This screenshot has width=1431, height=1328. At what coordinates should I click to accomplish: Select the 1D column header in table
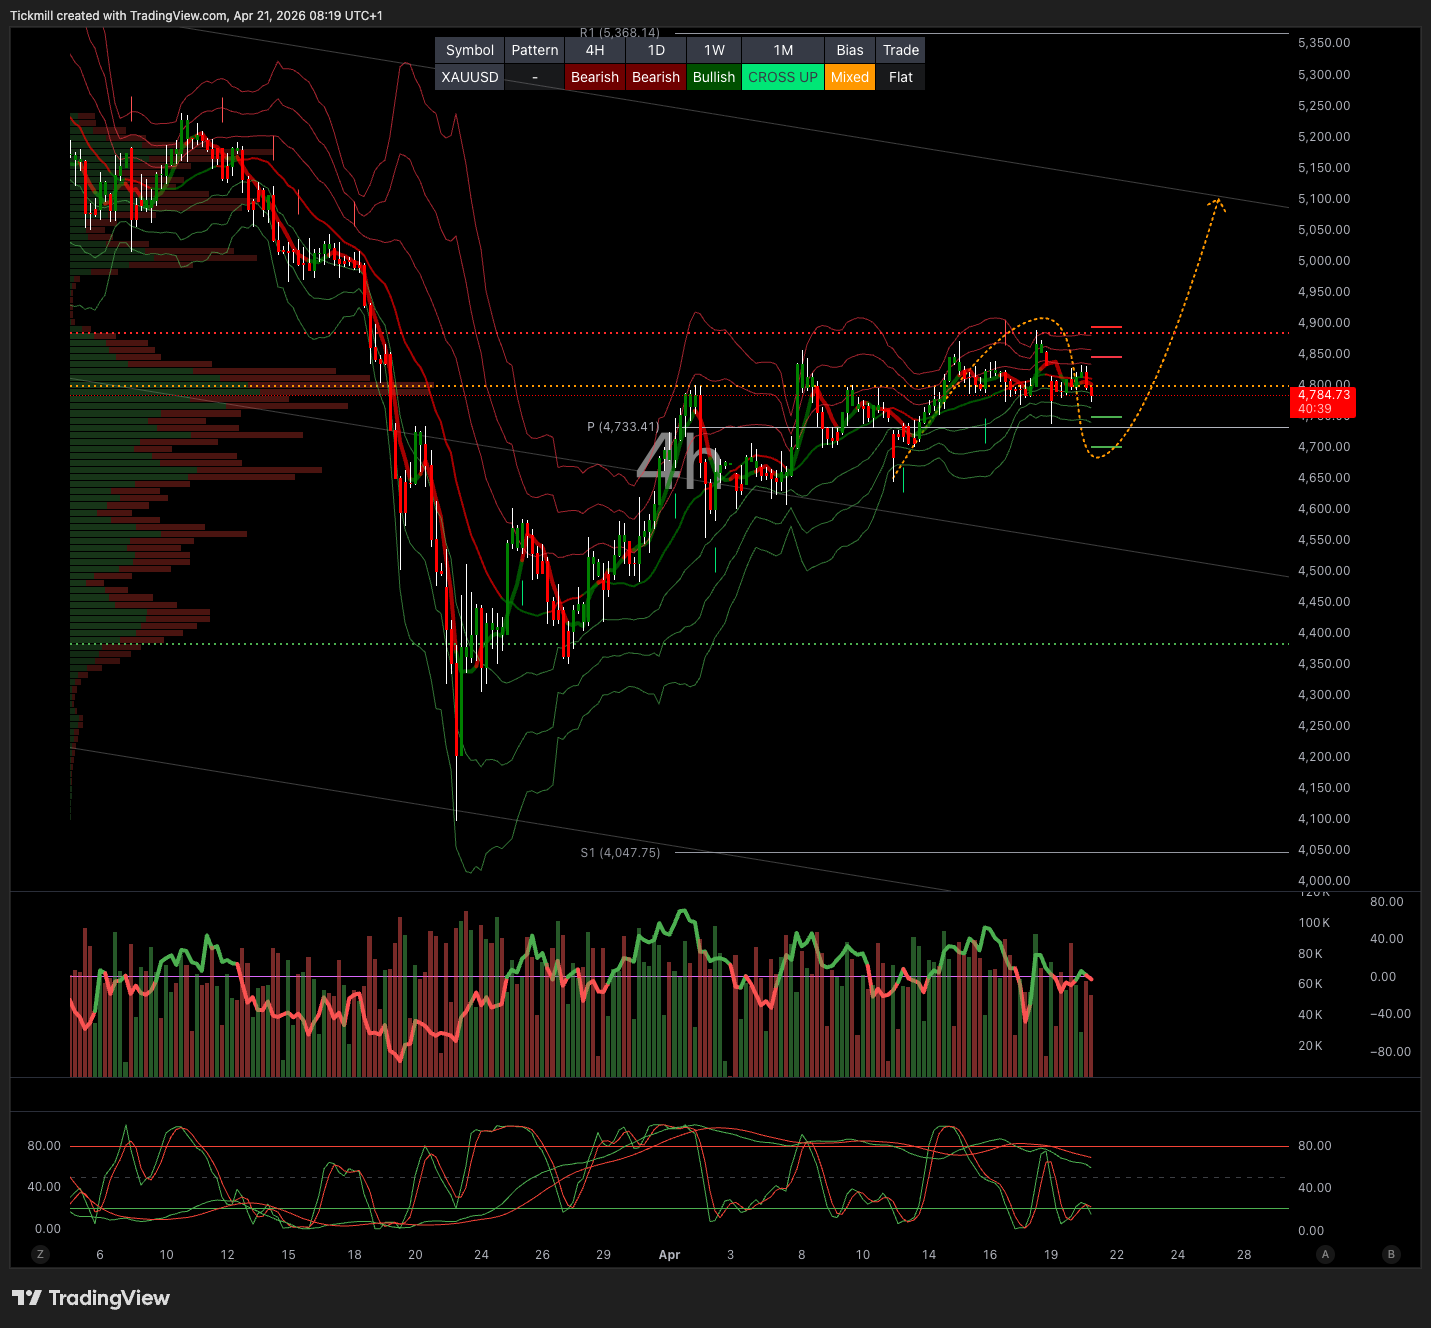[656, 50]
